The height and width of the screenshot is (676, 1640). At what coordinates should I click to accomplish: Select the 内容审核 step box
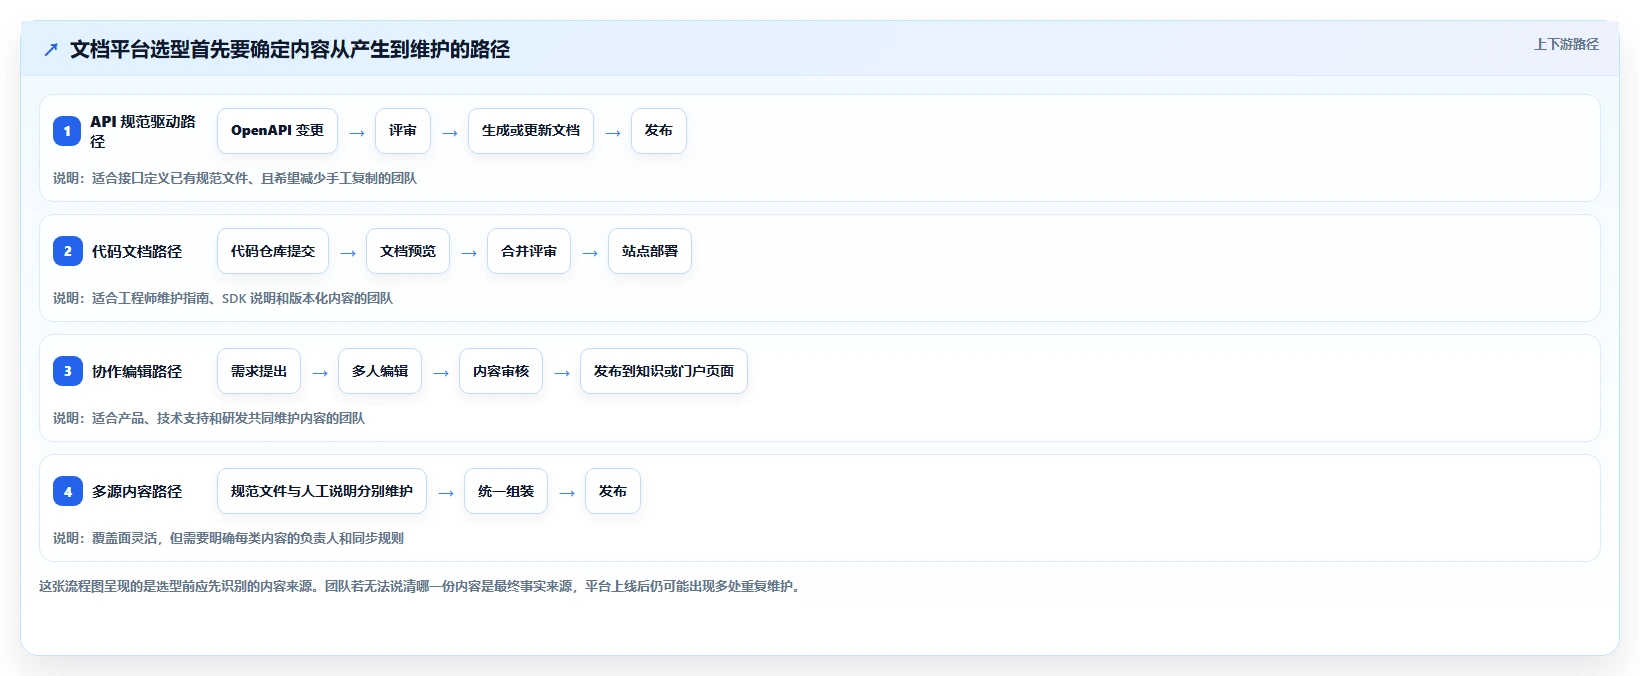tap(501, 371)
